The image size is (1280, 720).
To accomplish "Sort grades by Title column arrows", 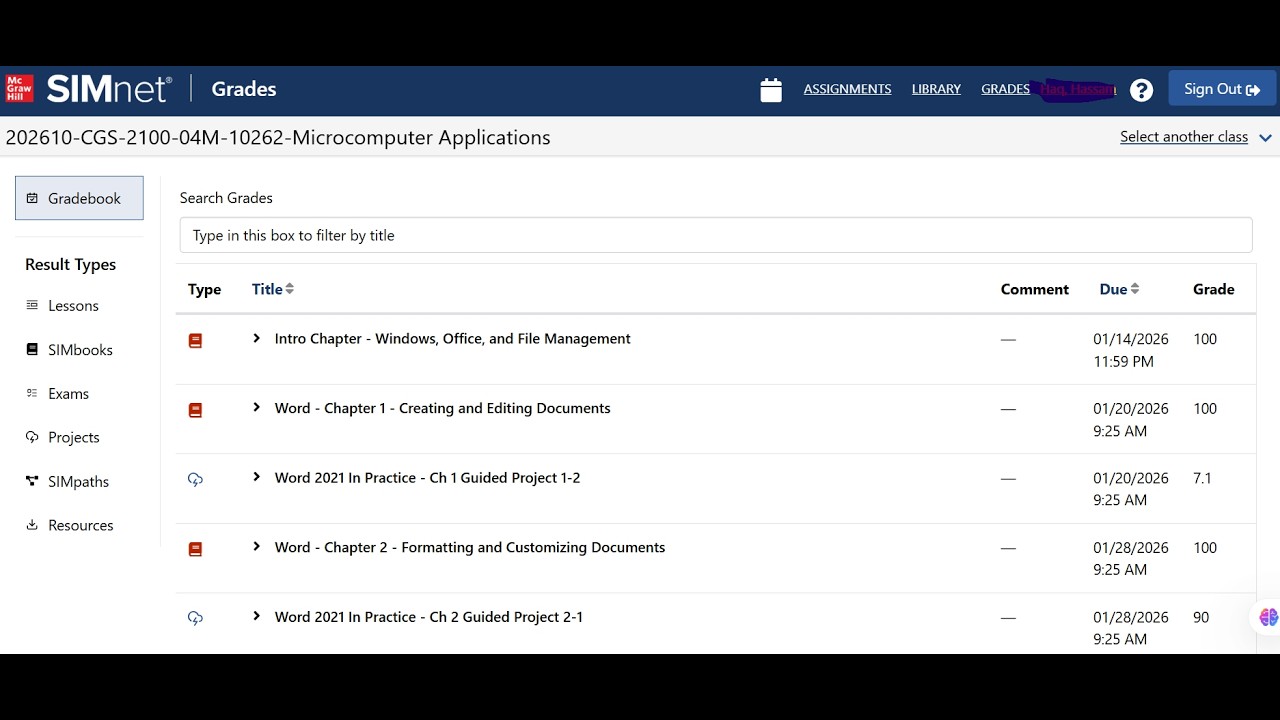I will click(290, 289).
